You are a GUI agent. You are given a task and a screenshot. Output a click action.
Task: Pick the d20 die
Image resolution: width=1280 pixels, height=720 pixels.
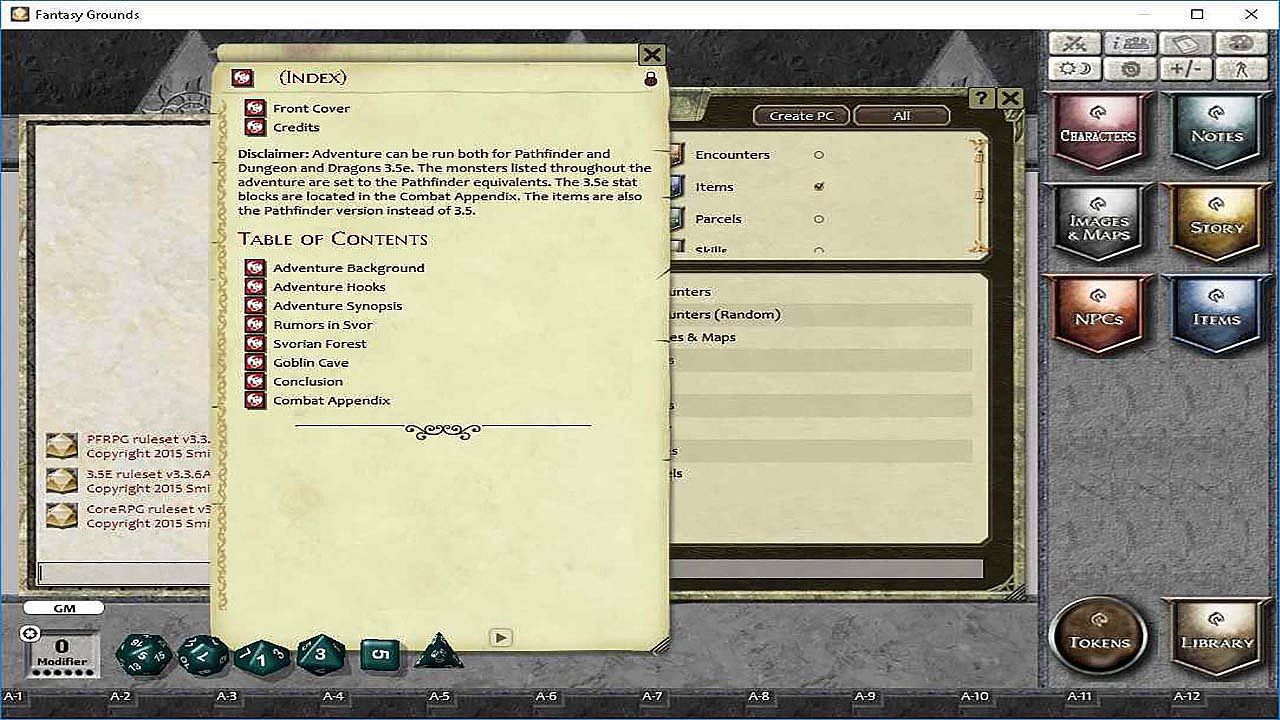tap(144, 655)
